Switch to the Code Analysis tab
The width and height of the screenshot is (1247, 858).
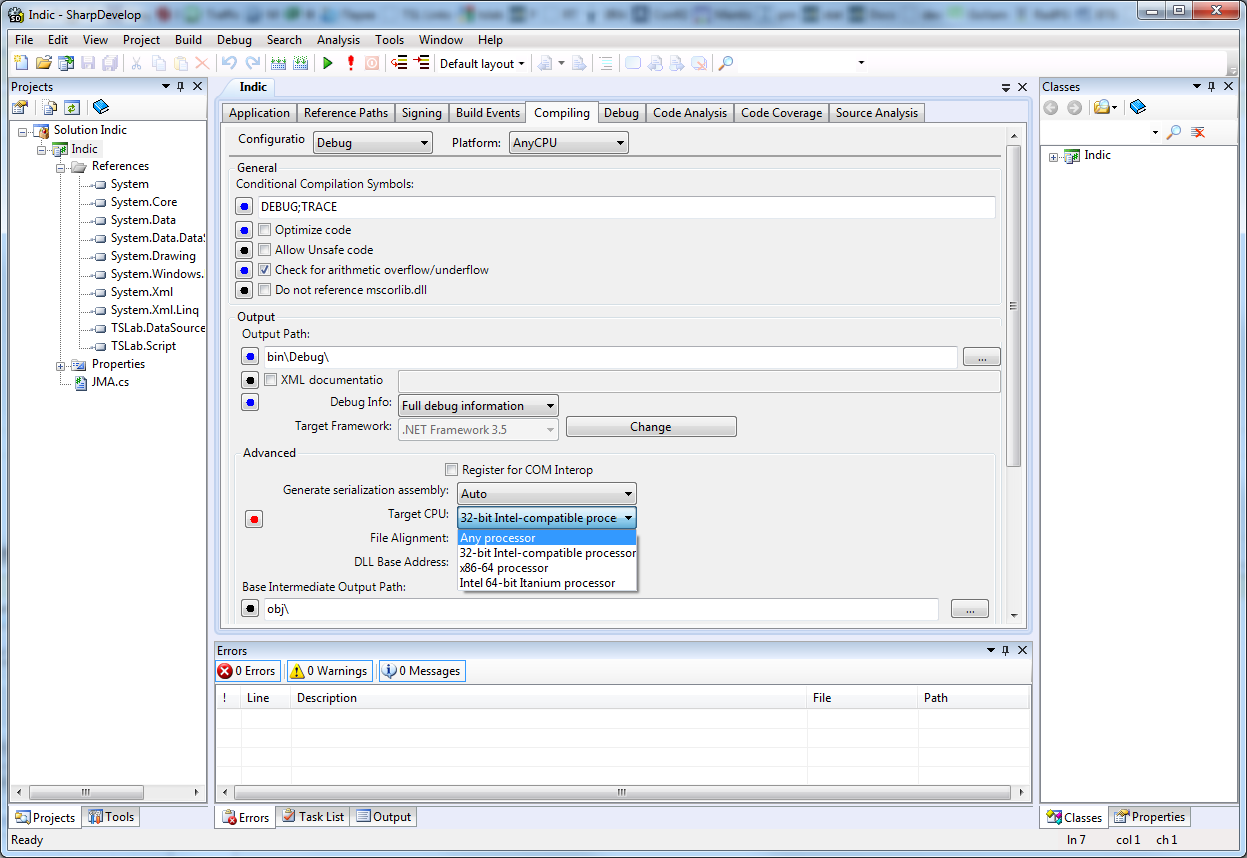(689, 113)
